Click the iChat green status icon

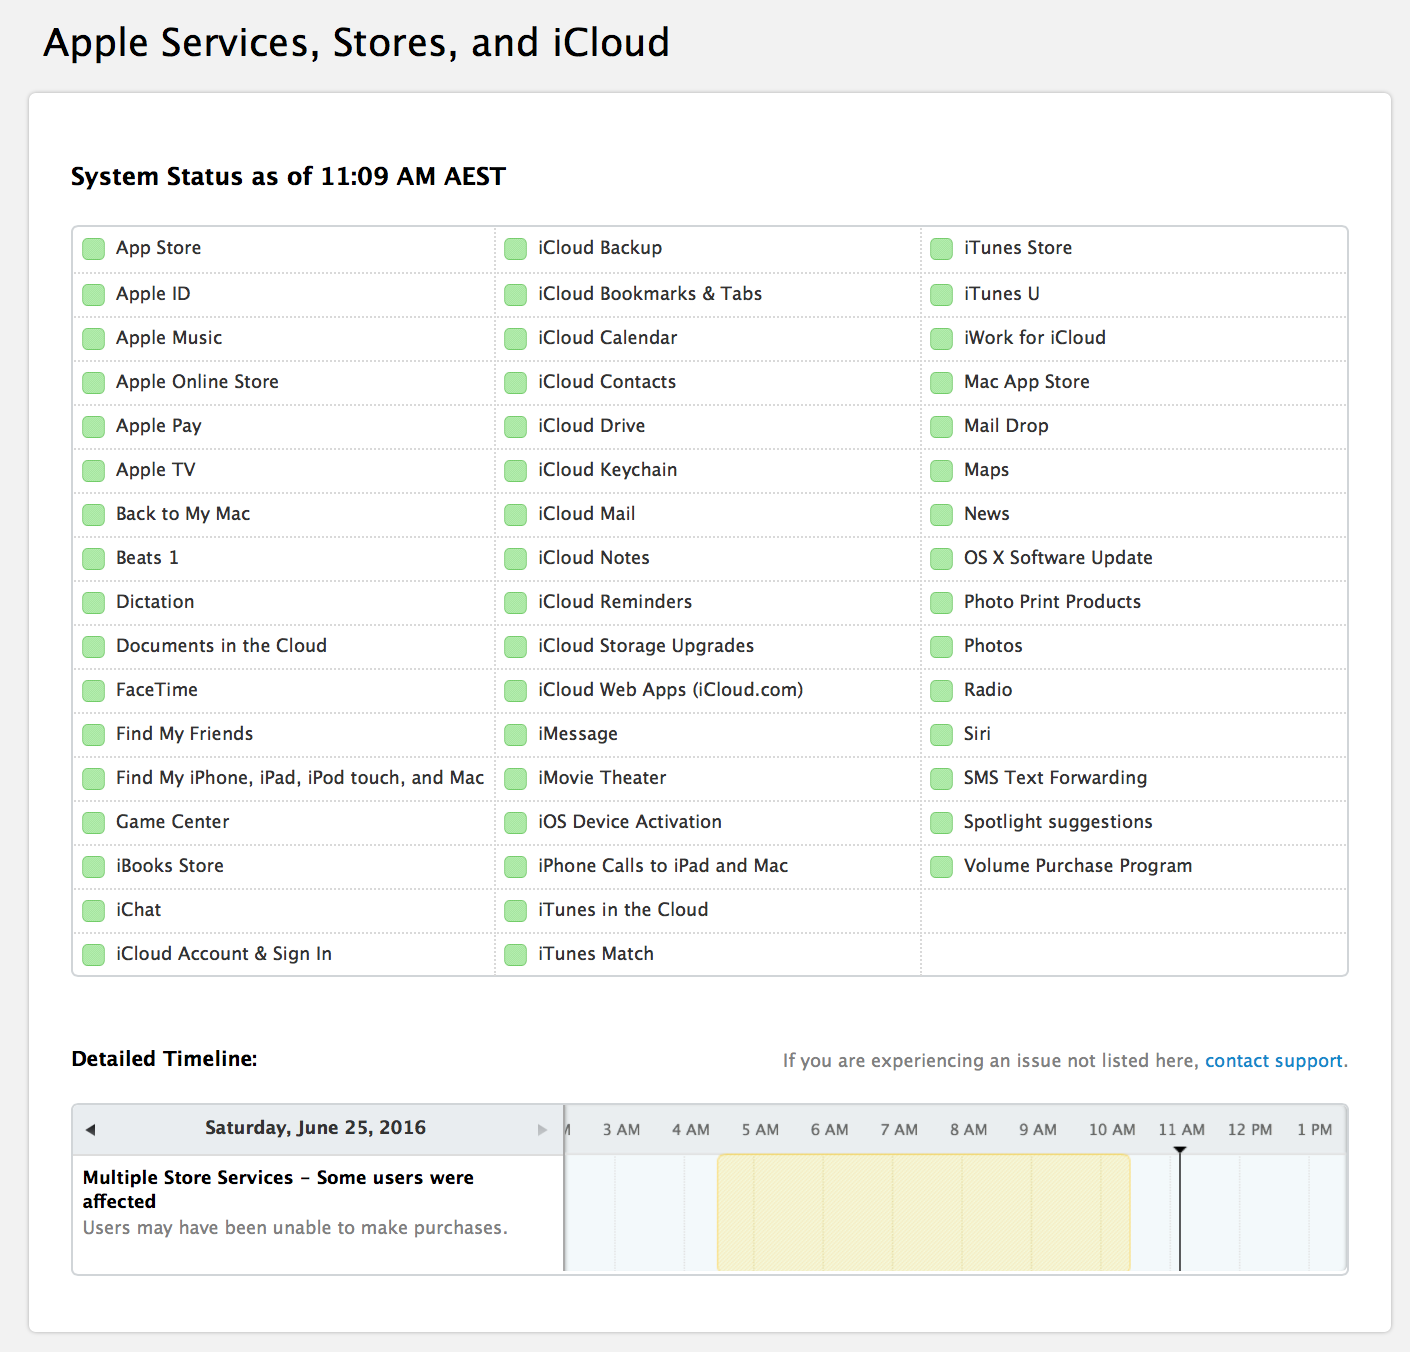(94, 911)
